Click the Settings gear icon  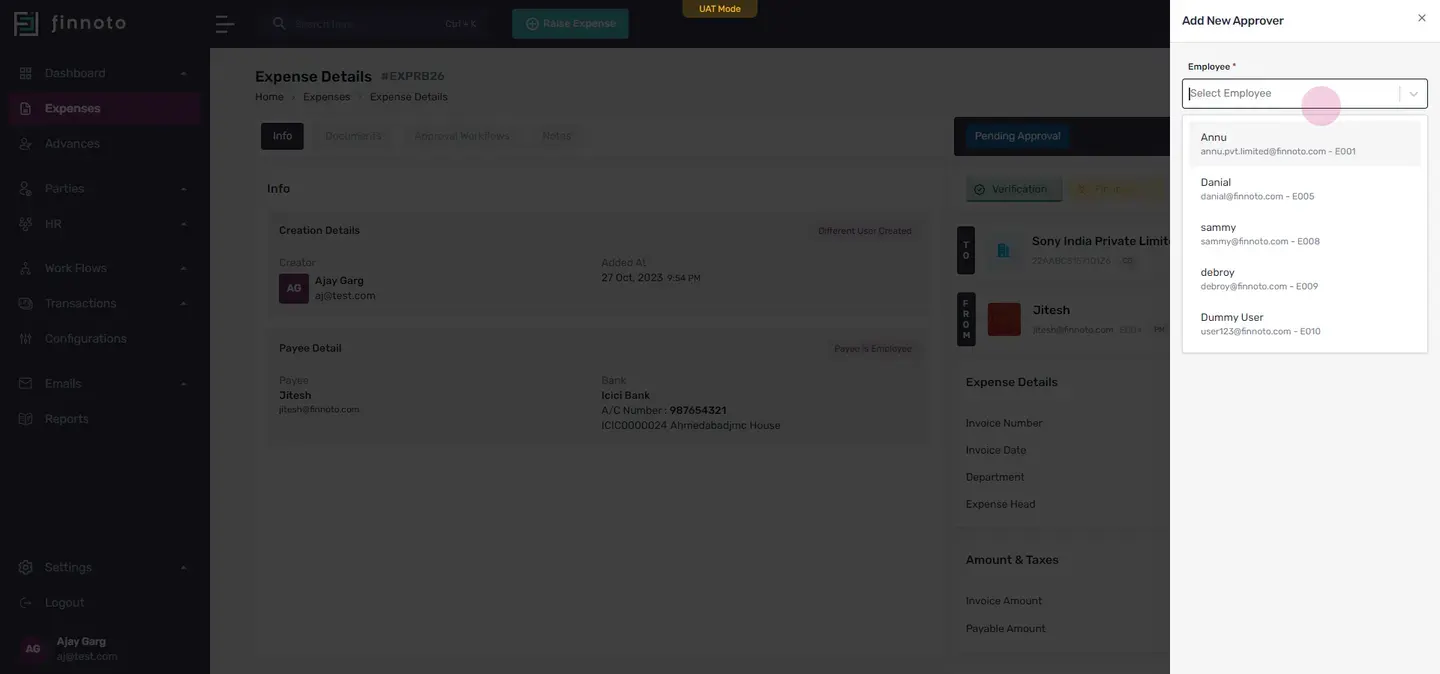click(26, 568)
